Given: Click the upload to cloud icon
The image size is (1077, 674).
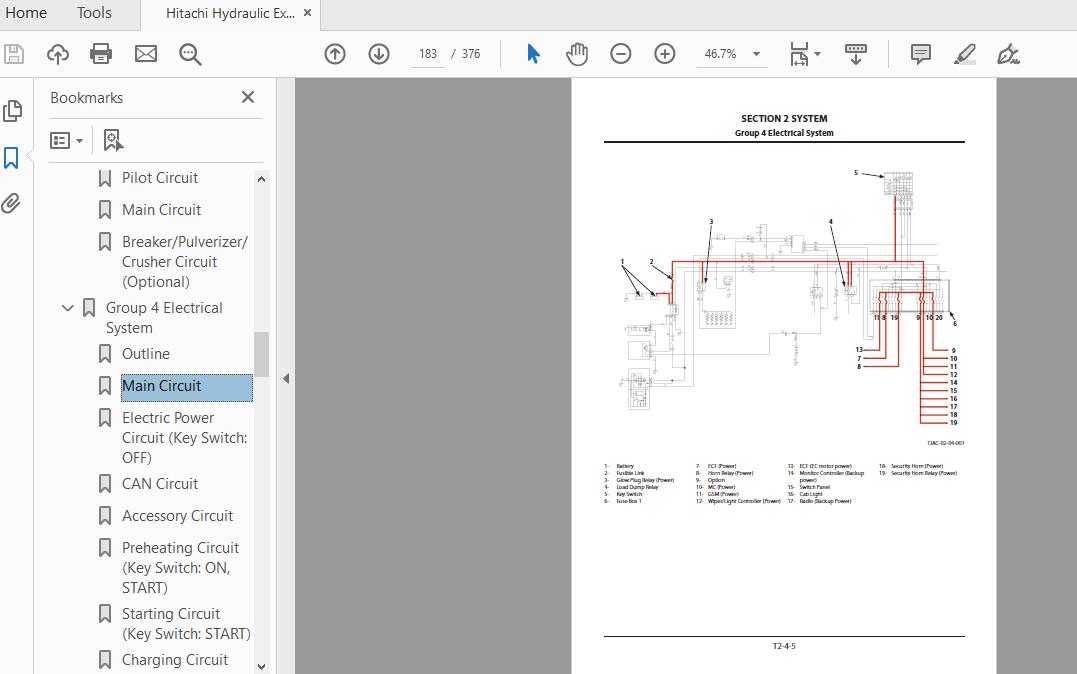Looking at the screenshot, I should click(x=58, y=54).
